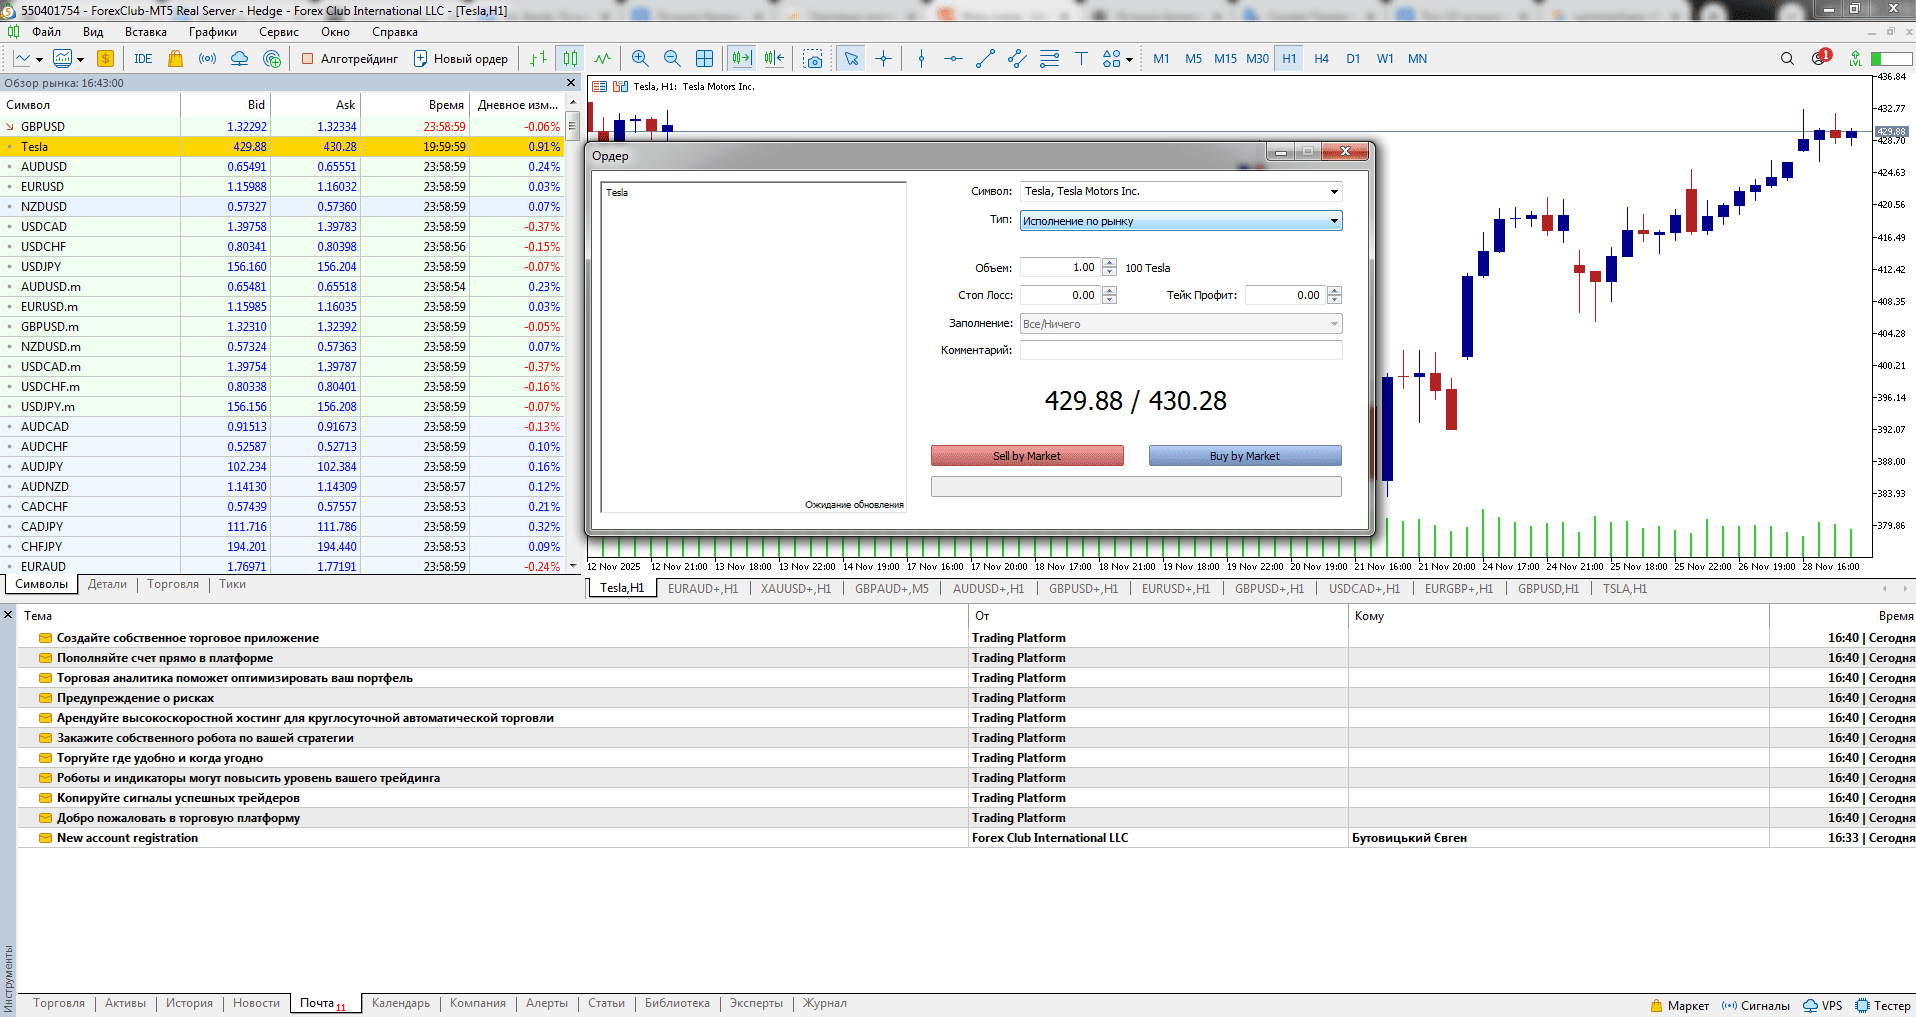1916x1017 pixels.
Task: Zoom in the chart with magnifier plus icon
Action: pos(640,59)
